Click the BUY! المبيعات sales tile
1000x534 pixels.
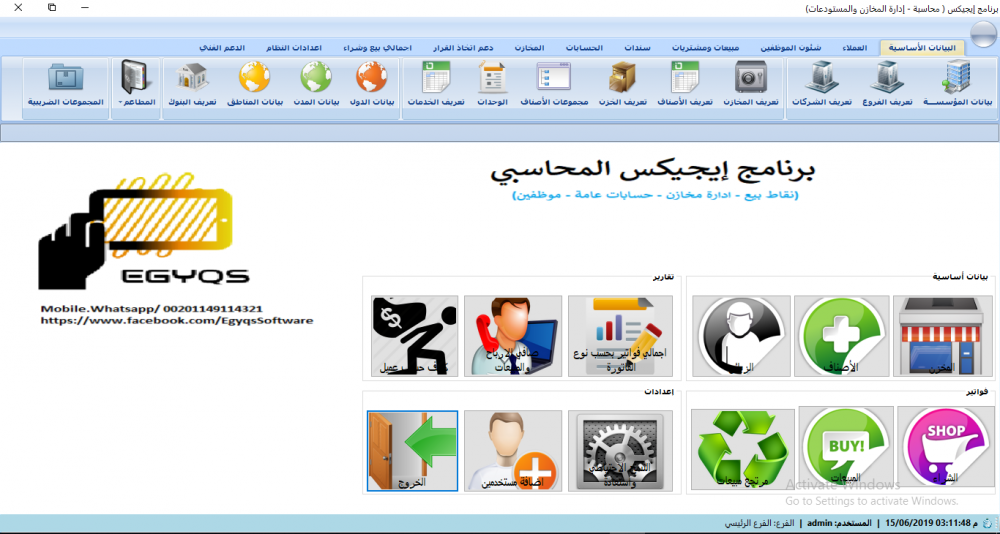[844, 447]
